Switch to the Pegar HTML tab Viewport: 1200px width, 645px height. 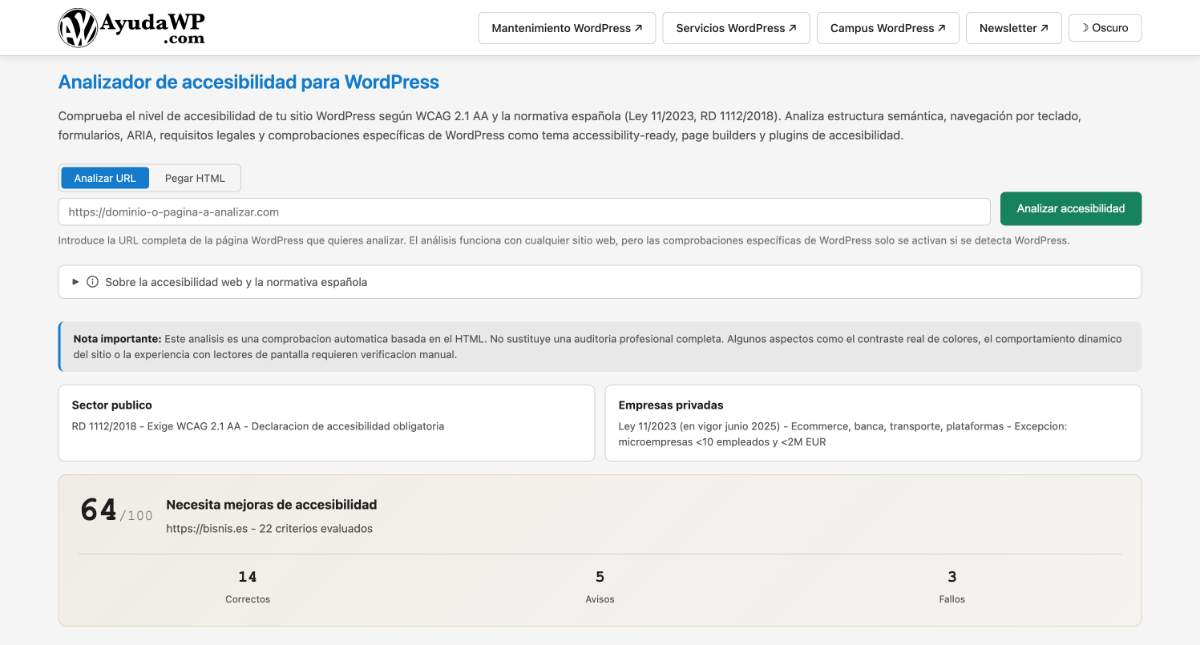click(x=195, y=178)
